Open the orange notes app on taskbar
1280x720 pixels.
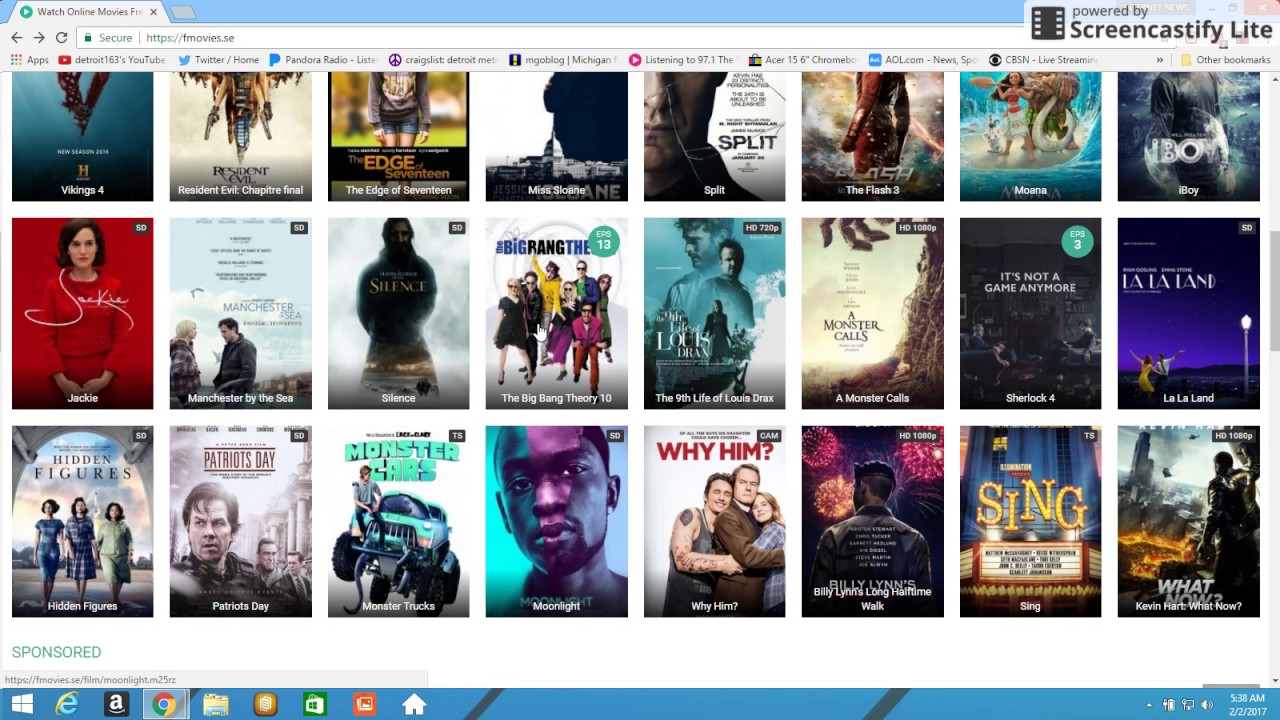coord(265,705)
